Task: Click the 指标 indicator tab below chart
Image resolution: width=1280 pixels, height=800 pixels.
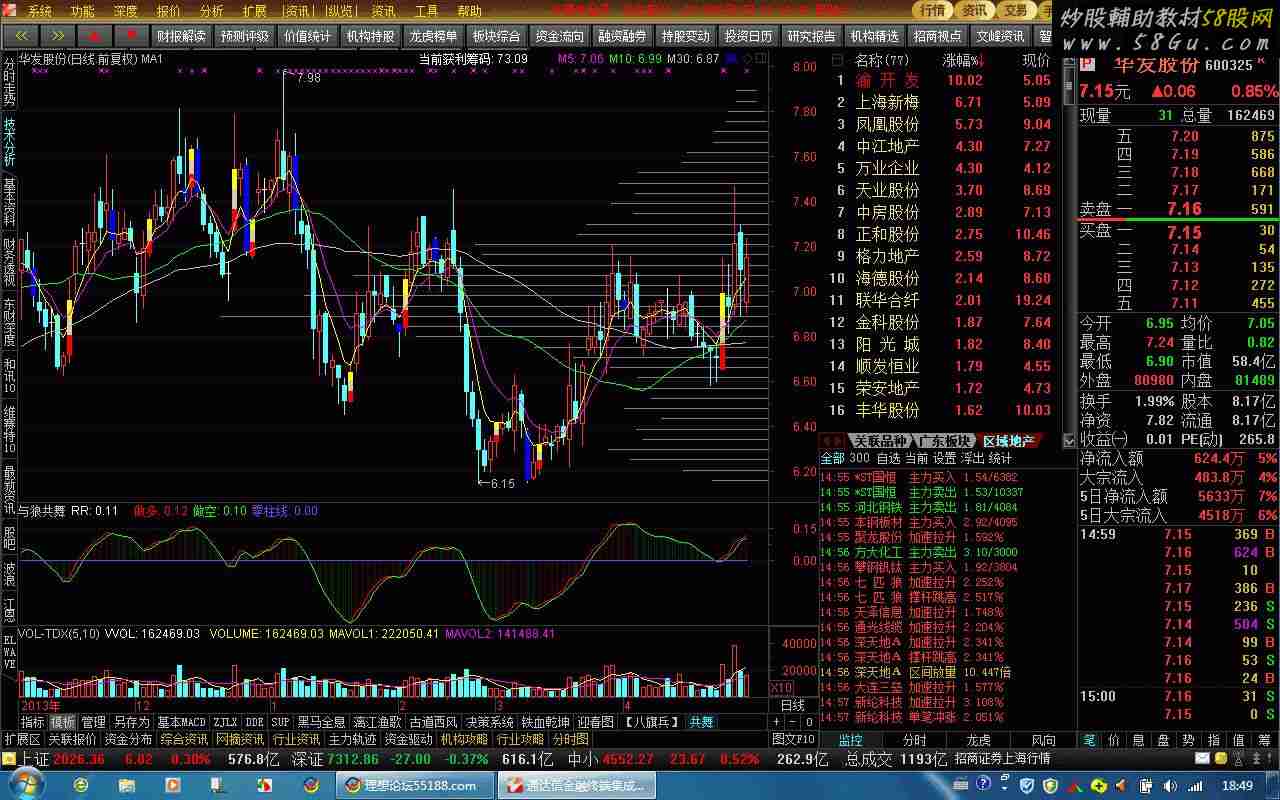Action: pyautogui.click(x=33, y=722)
